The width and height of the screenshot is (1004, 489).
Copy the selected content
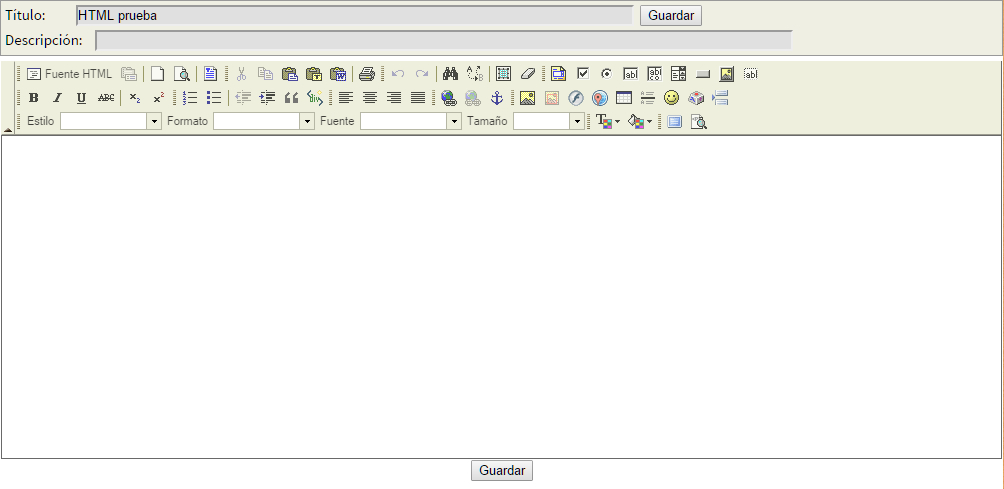click(x=266, y=74)
